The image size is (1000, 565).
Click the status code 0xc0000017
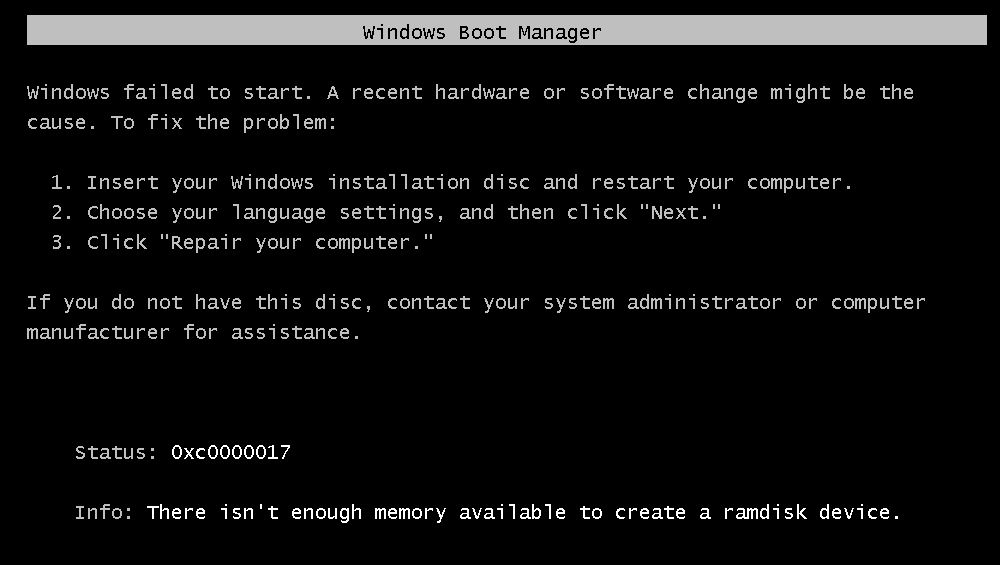(231, 452)
